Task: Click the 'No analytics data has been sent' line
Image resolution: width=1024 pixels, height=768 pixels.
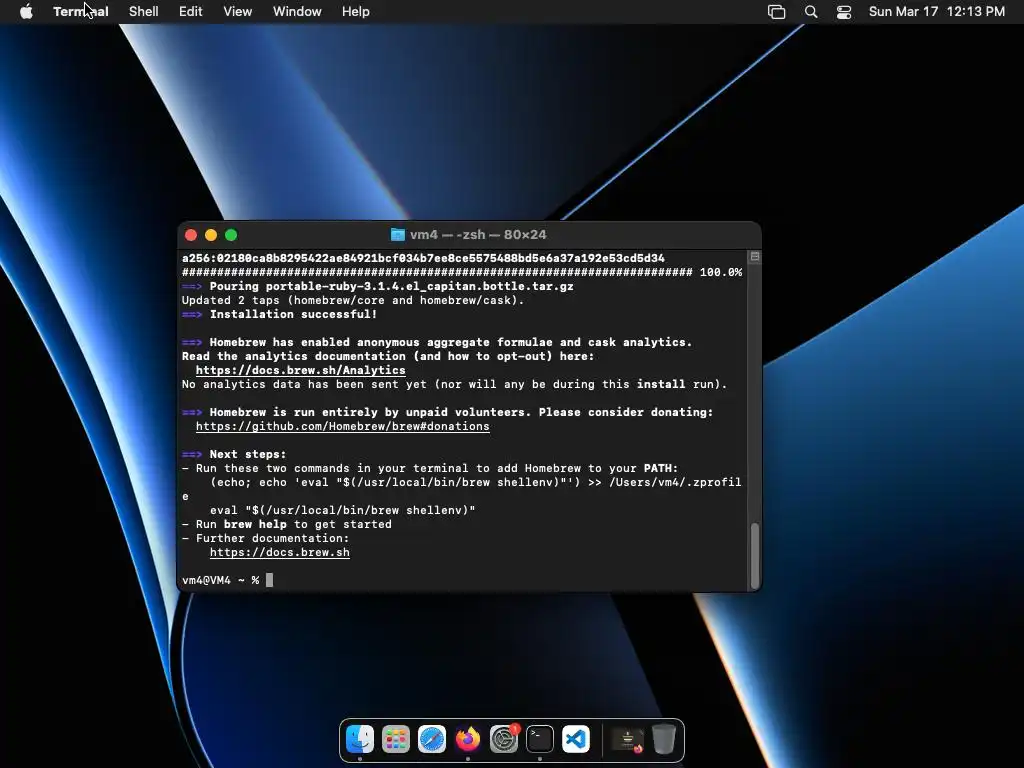Action: pos(455,385)
